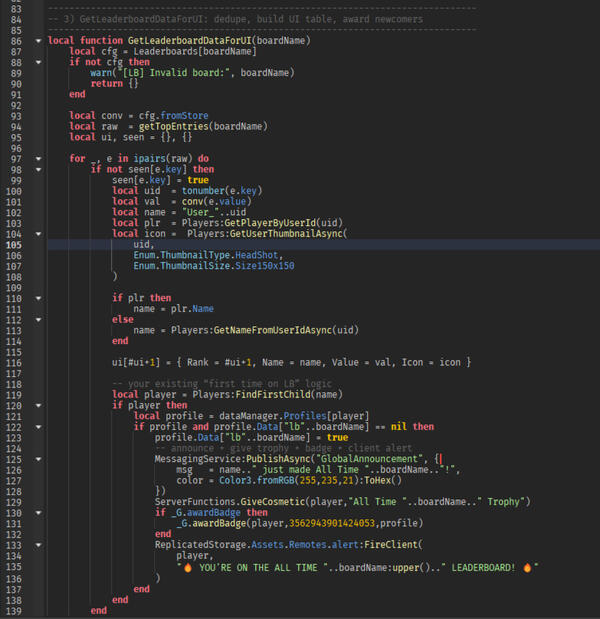Click 'nil then' on line 122
This screenshot has width=600, height=619.
click(412, 427)
